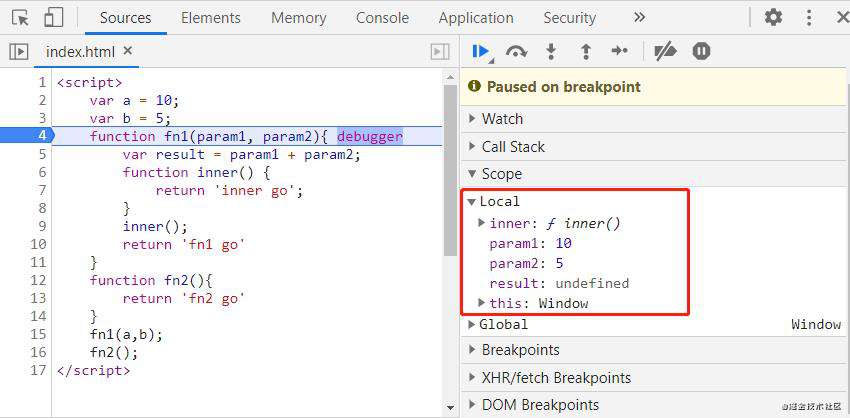
Task: Expand the DOM Breakpoints section
Action: point(655,404)
